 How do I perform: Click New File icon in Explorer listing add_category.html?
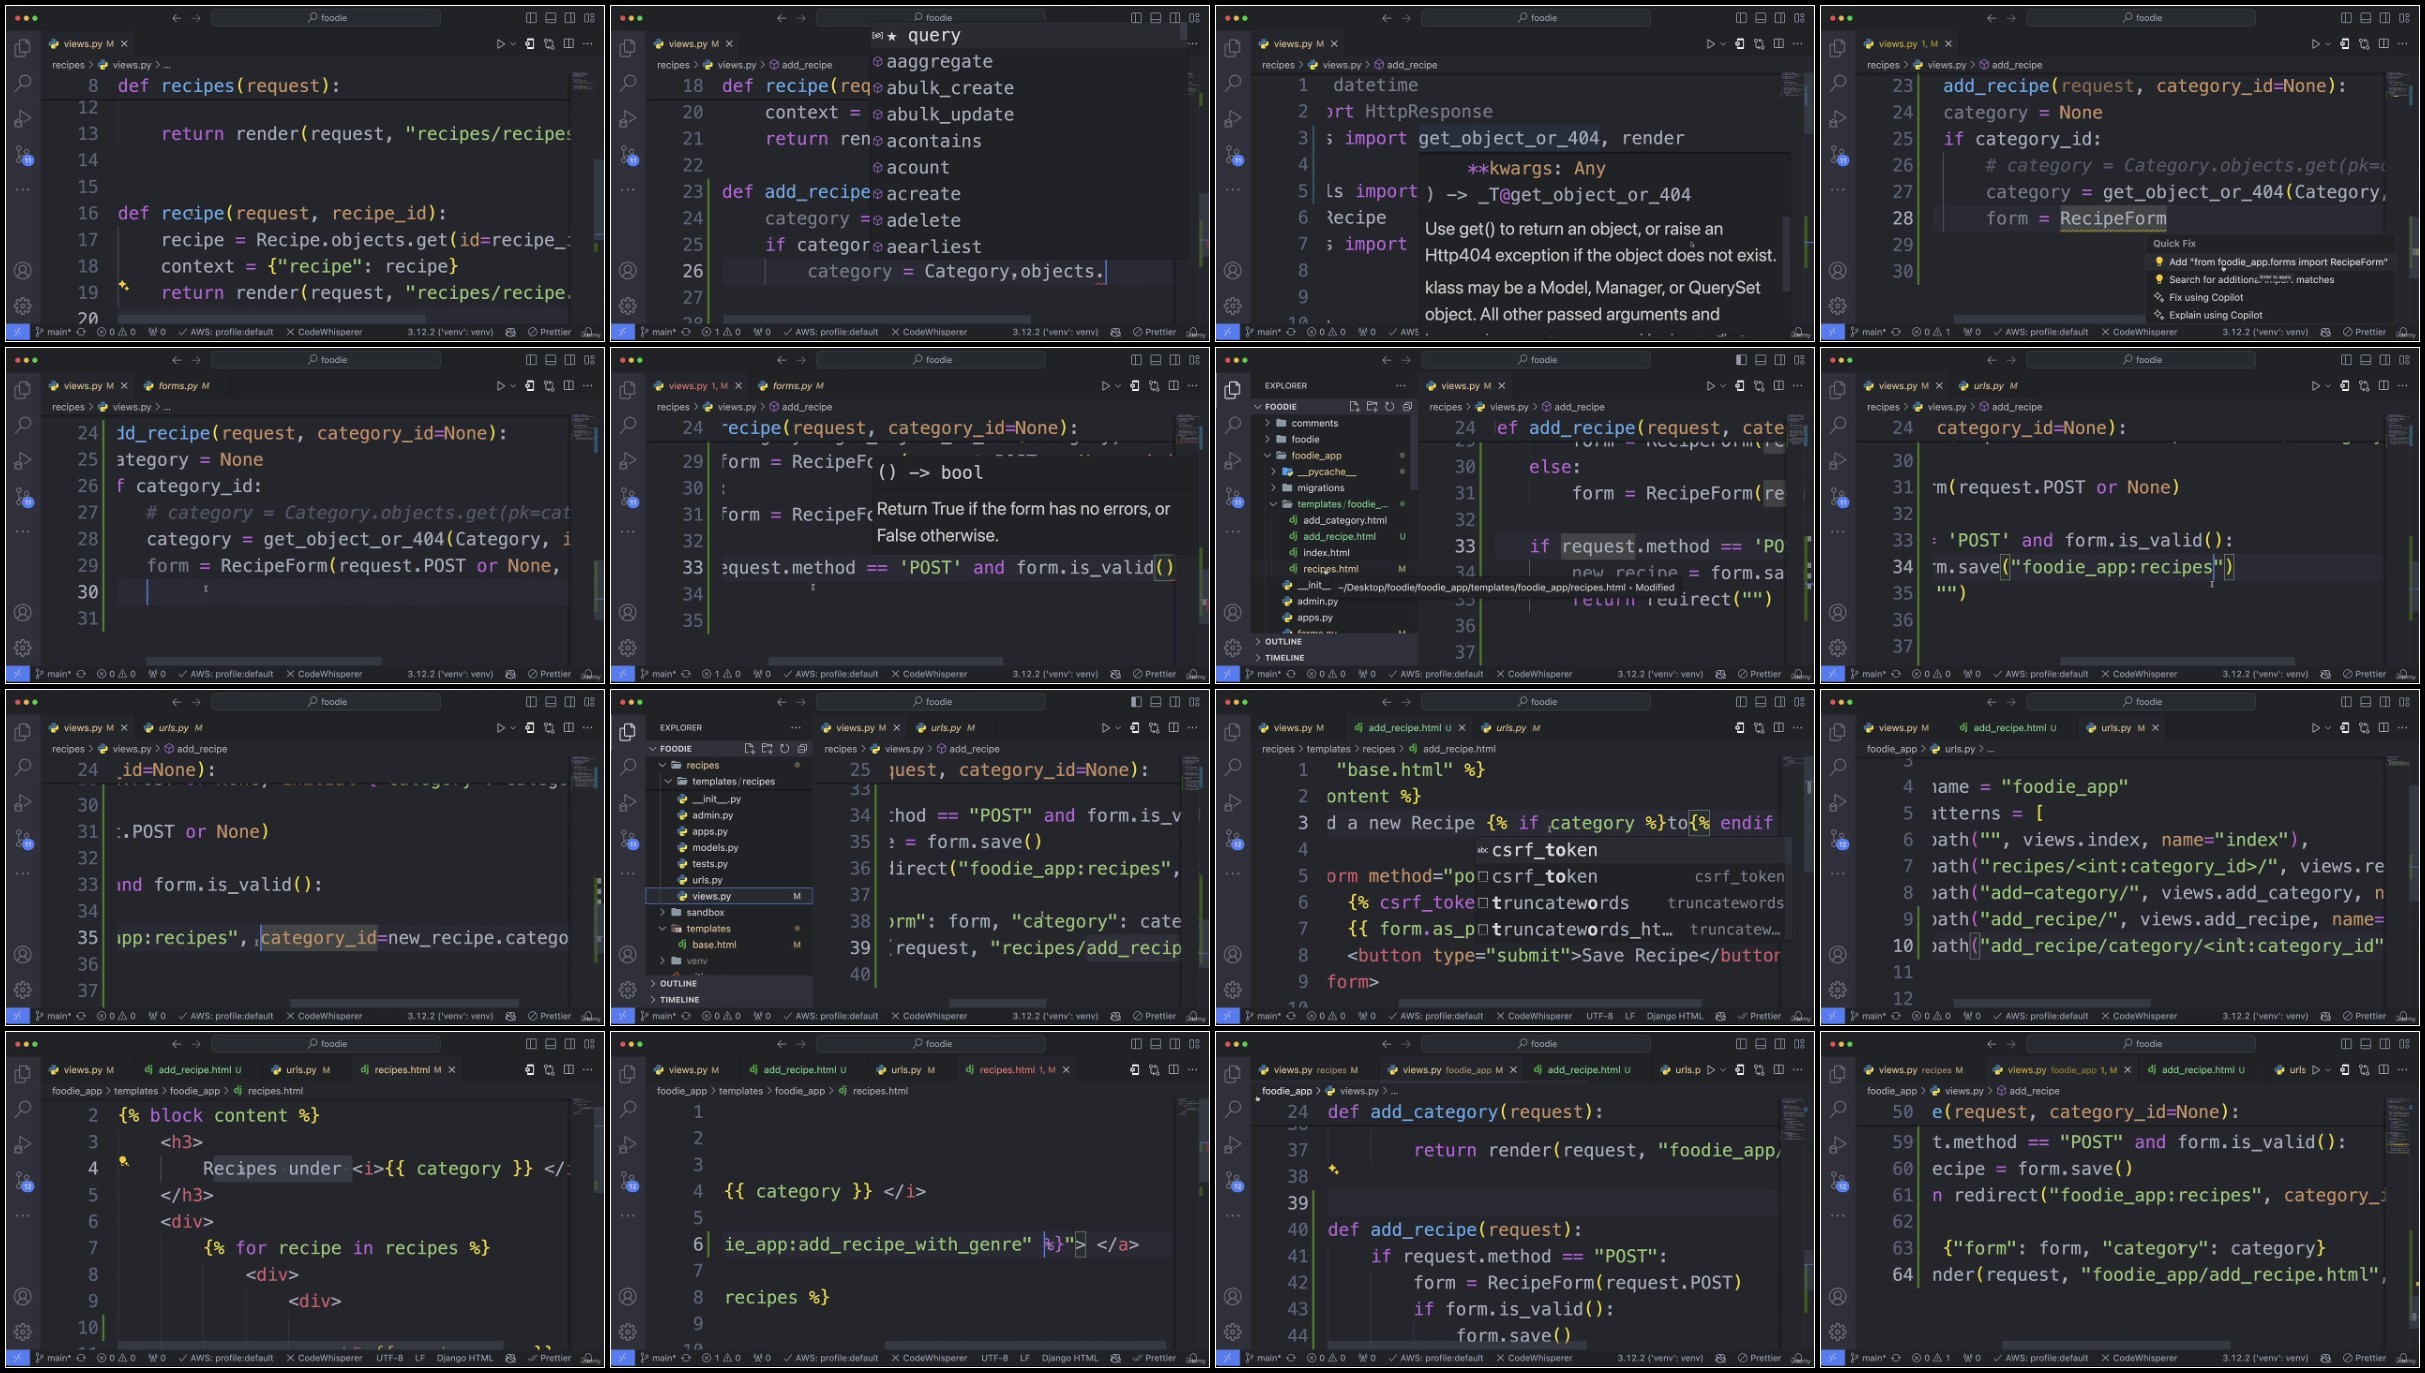[1354, 407]
